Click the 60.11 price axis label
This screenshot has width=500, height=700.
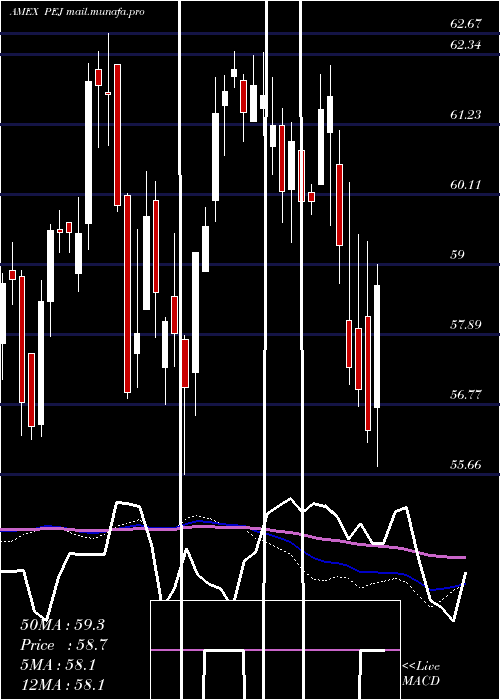(x=466, y=184)
